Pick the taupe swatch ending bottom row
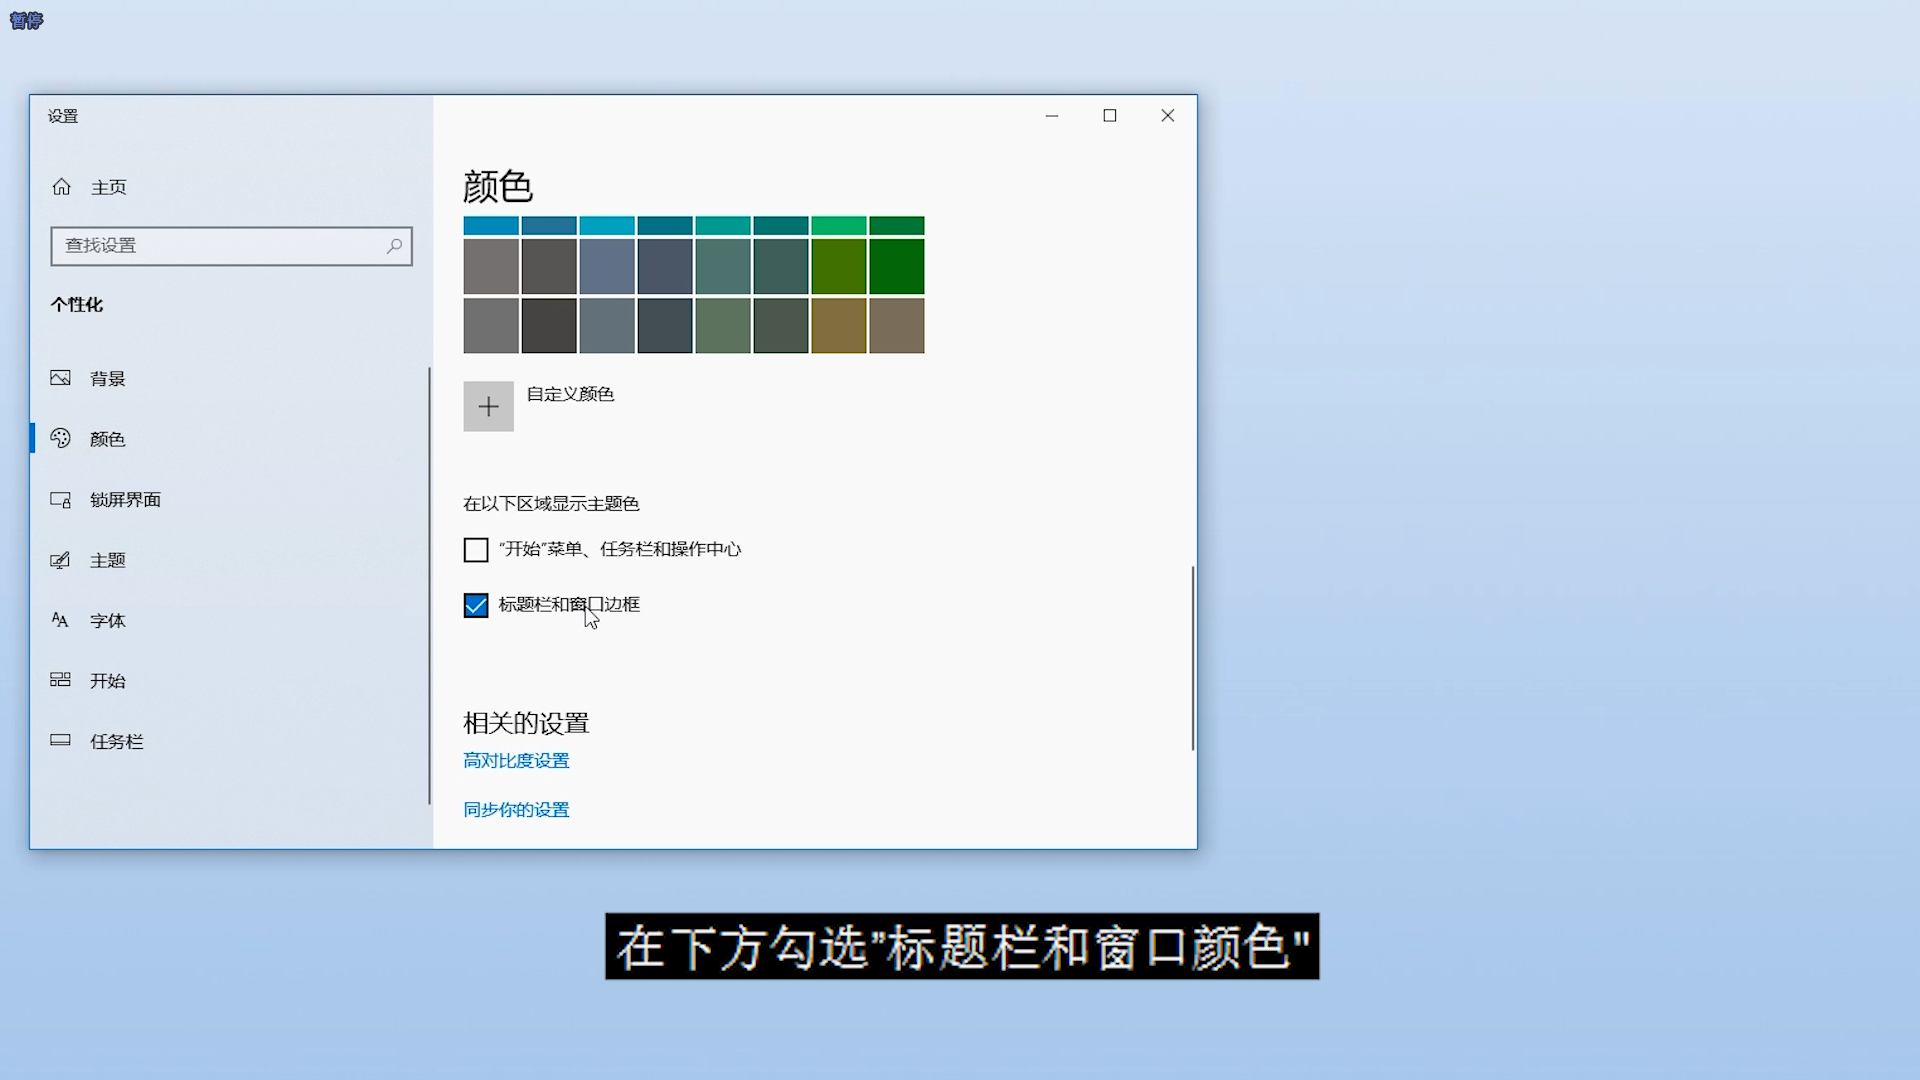The width and height of the screenshot is (1920, 1080). click(897, 325)
